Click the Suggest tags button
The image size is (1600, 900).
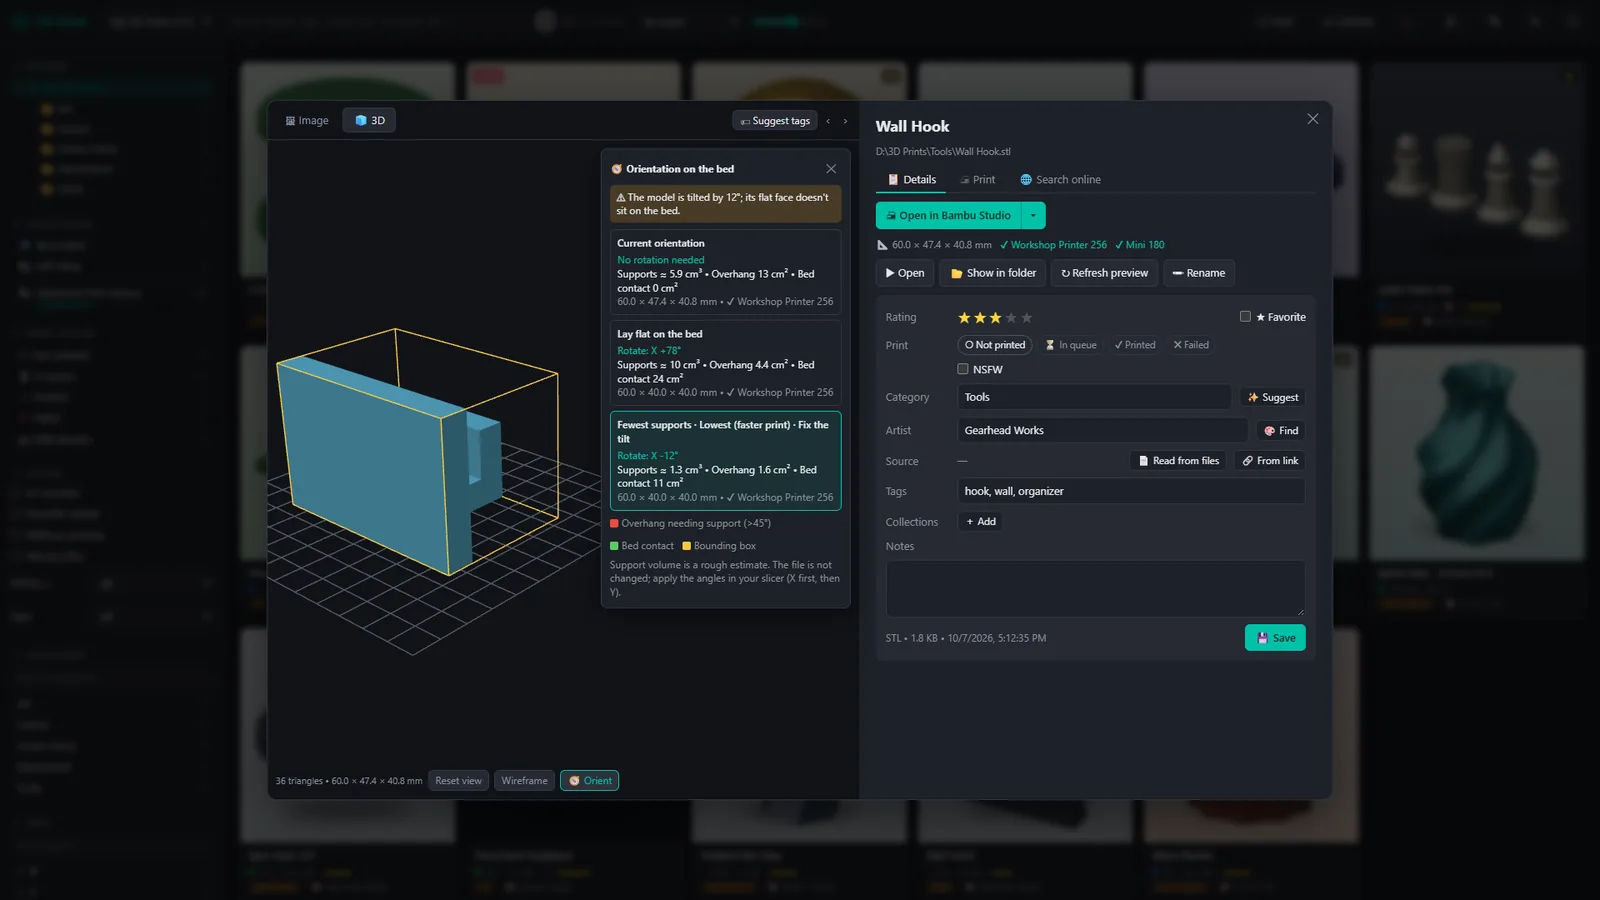(775, 121)
